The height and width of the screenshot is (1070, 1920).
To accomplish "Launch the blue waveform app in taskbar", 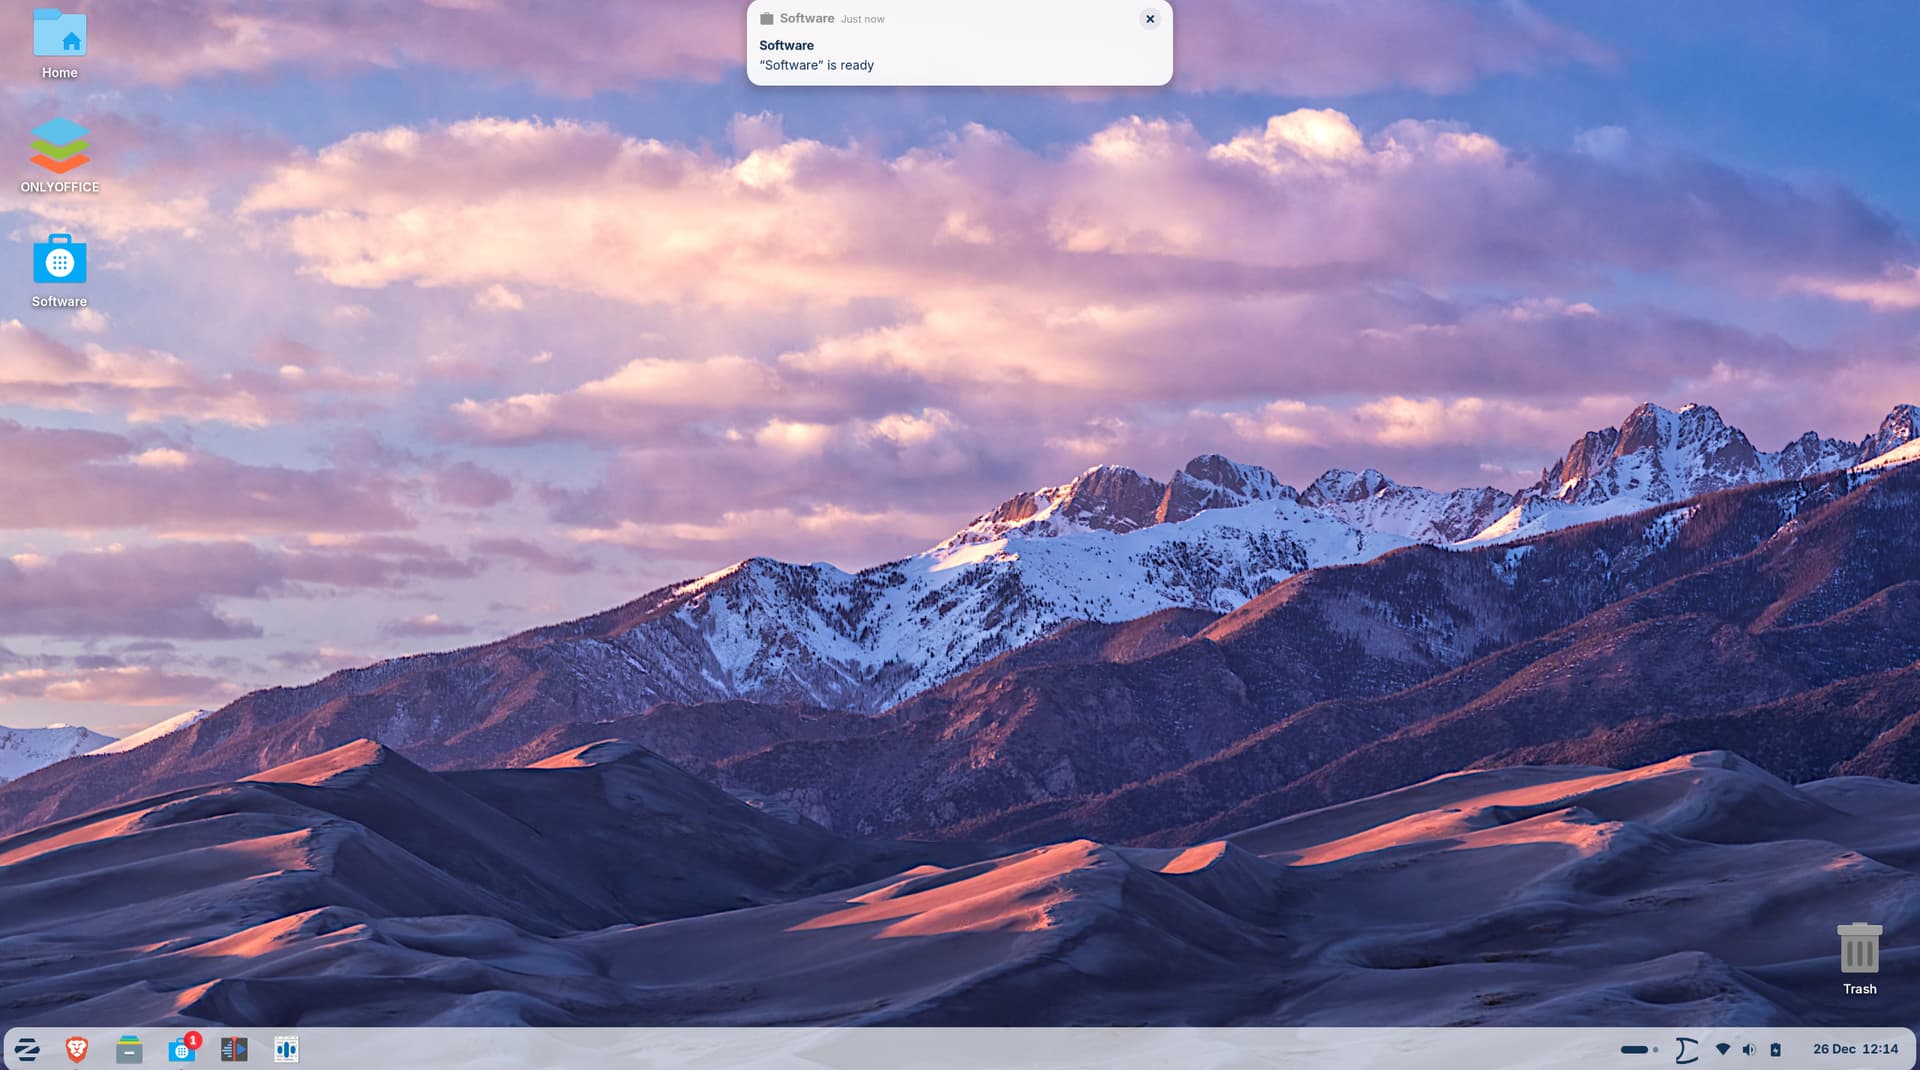I will tap(286, 1049).
